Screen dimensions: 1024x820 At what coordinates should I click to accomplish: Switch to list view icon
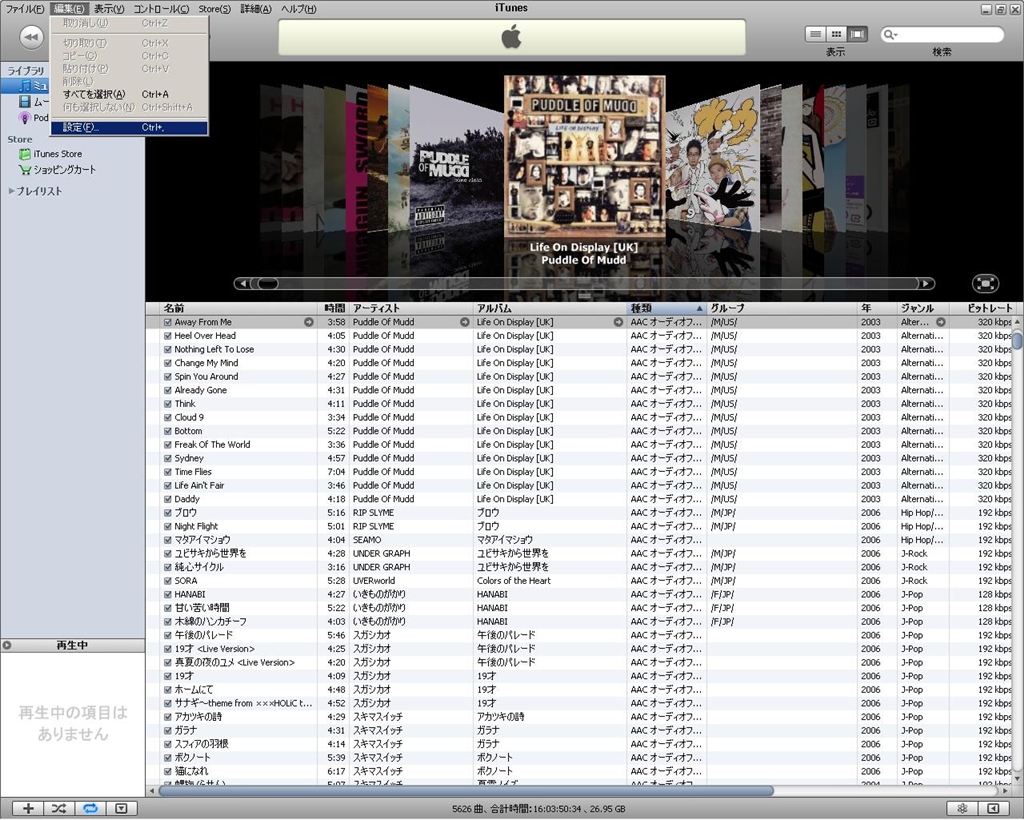(x=815, y=34)
